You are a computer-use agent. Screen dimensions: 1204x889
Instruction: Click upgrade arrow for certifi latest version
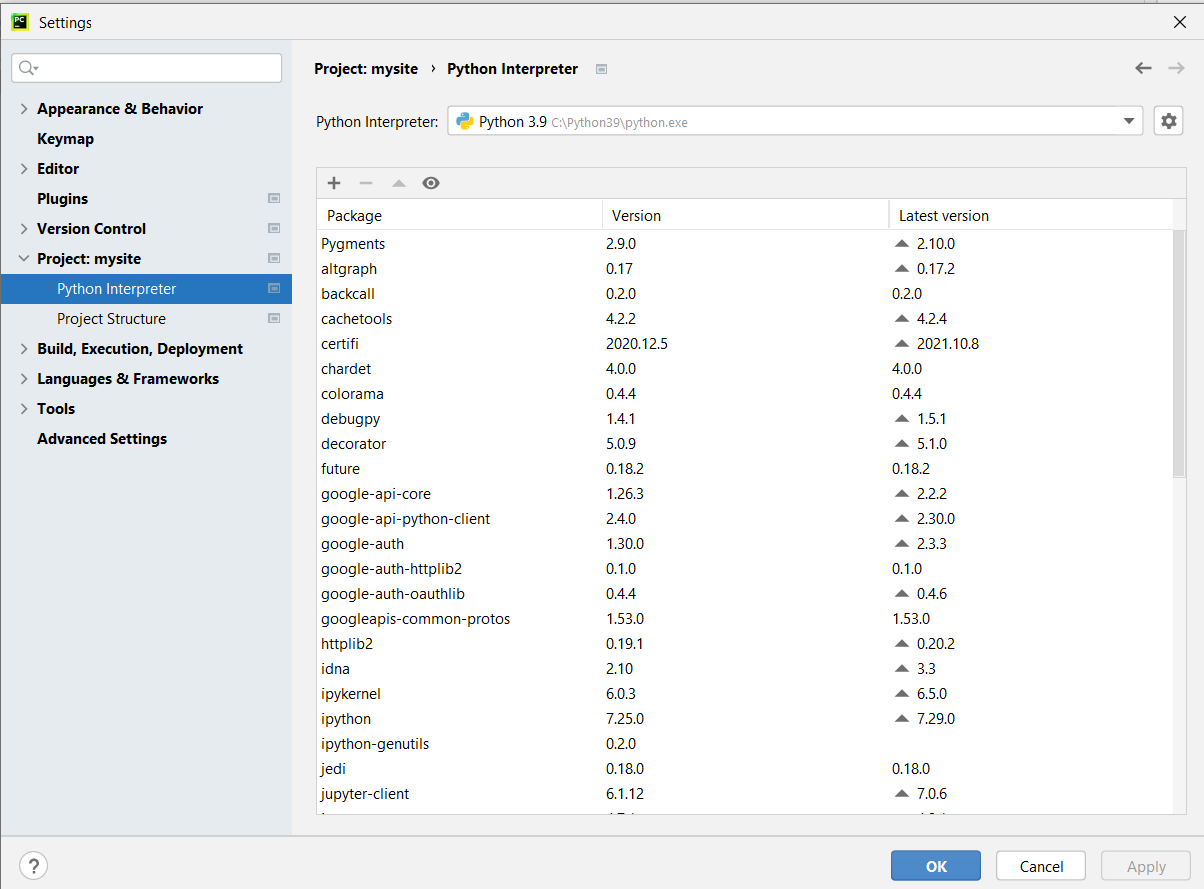point(901,344)
